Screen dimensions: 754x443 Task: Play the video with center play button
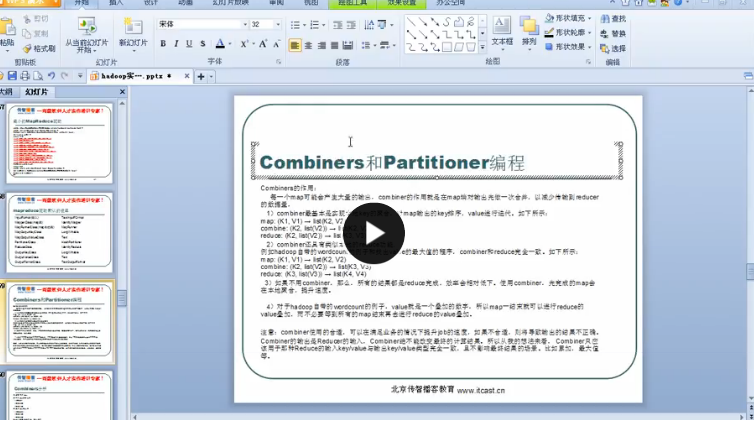374,233
